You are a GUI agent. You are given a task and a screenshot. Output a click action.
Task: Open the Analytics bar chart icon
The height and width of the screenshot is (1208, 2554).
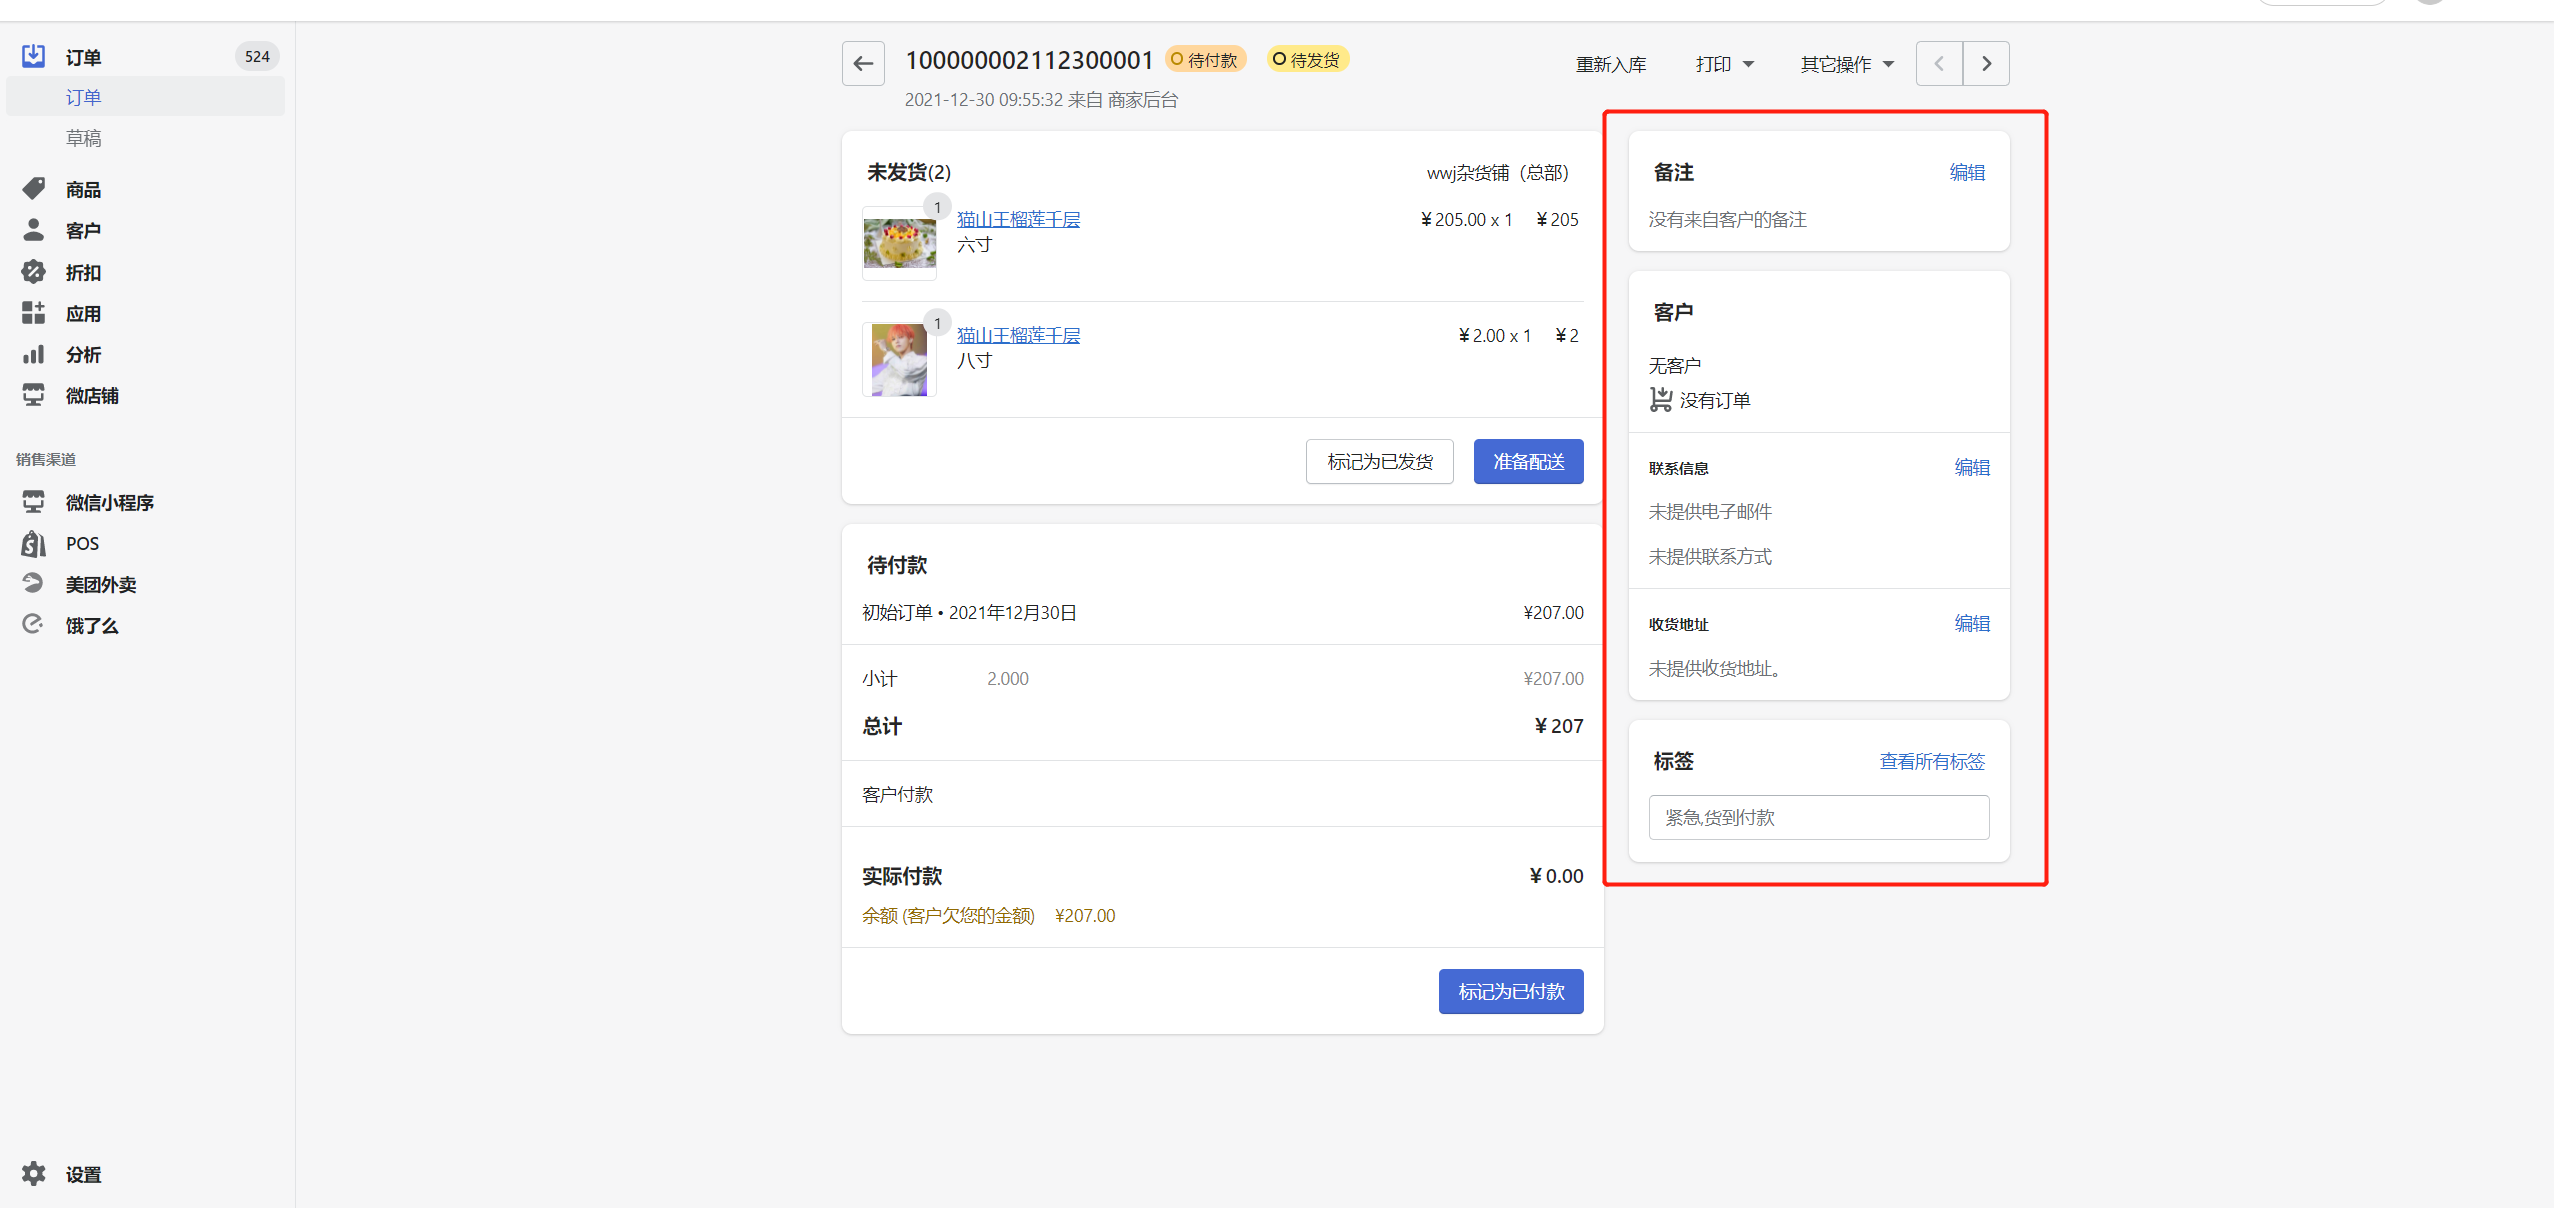[34, 354]
